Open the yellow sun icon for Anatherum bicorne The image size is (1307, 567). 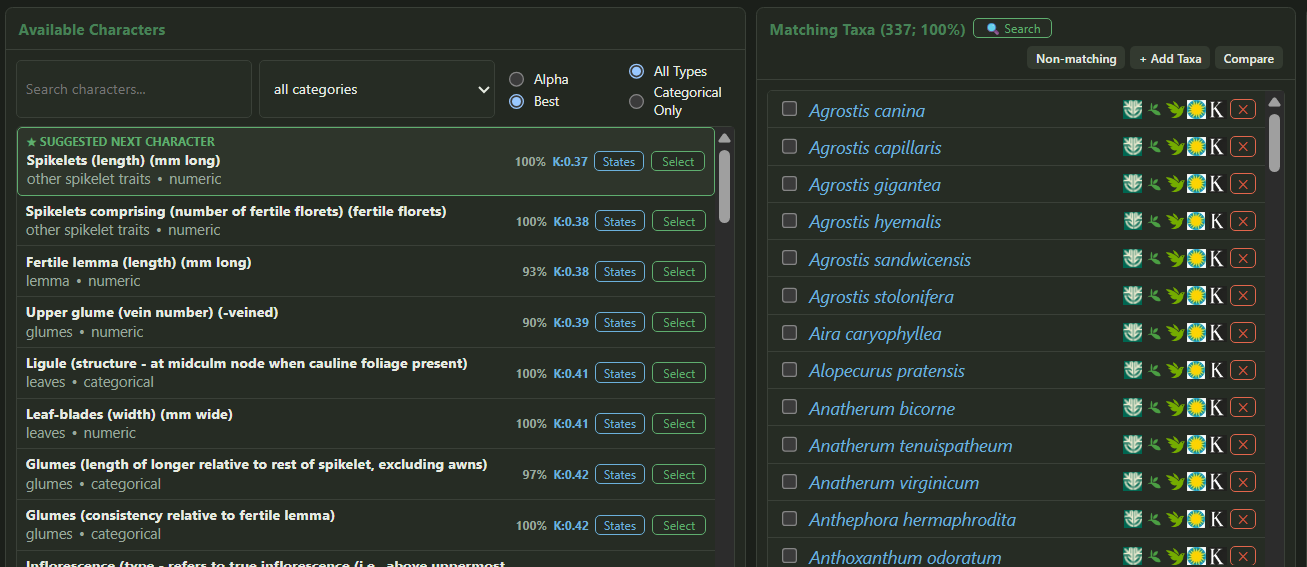(x=1196, y=408)
